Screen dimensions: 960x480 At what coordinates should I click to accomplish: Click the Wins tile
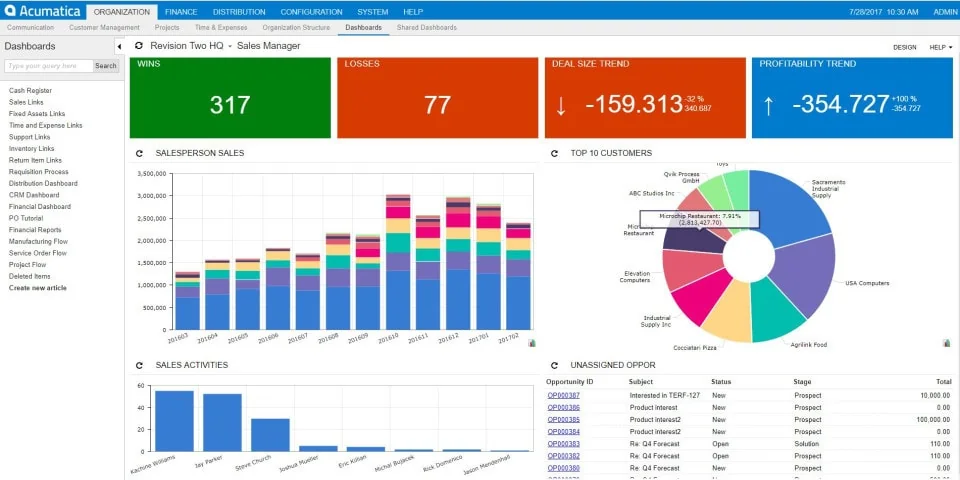[x=230, y=98]
